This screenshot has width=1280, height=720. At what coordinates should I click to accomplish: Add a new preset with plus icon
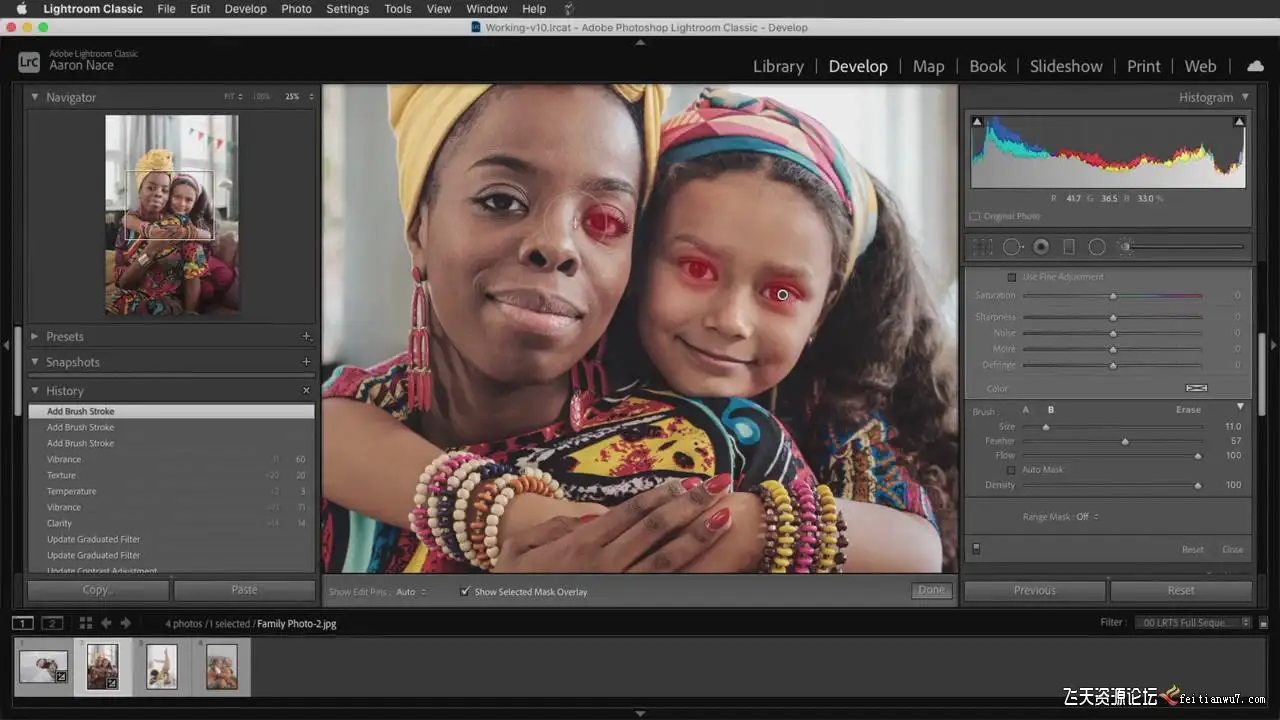click(x=306, y=337)
